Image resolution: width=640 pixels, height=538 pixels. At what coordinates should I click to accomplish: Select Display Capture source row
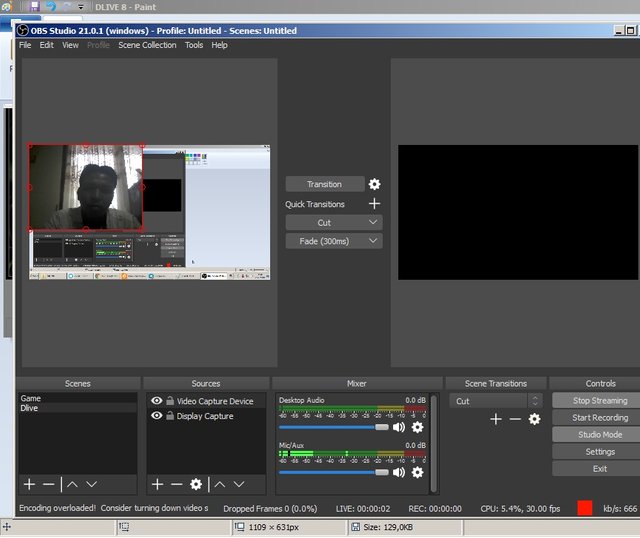coord(207,416)
